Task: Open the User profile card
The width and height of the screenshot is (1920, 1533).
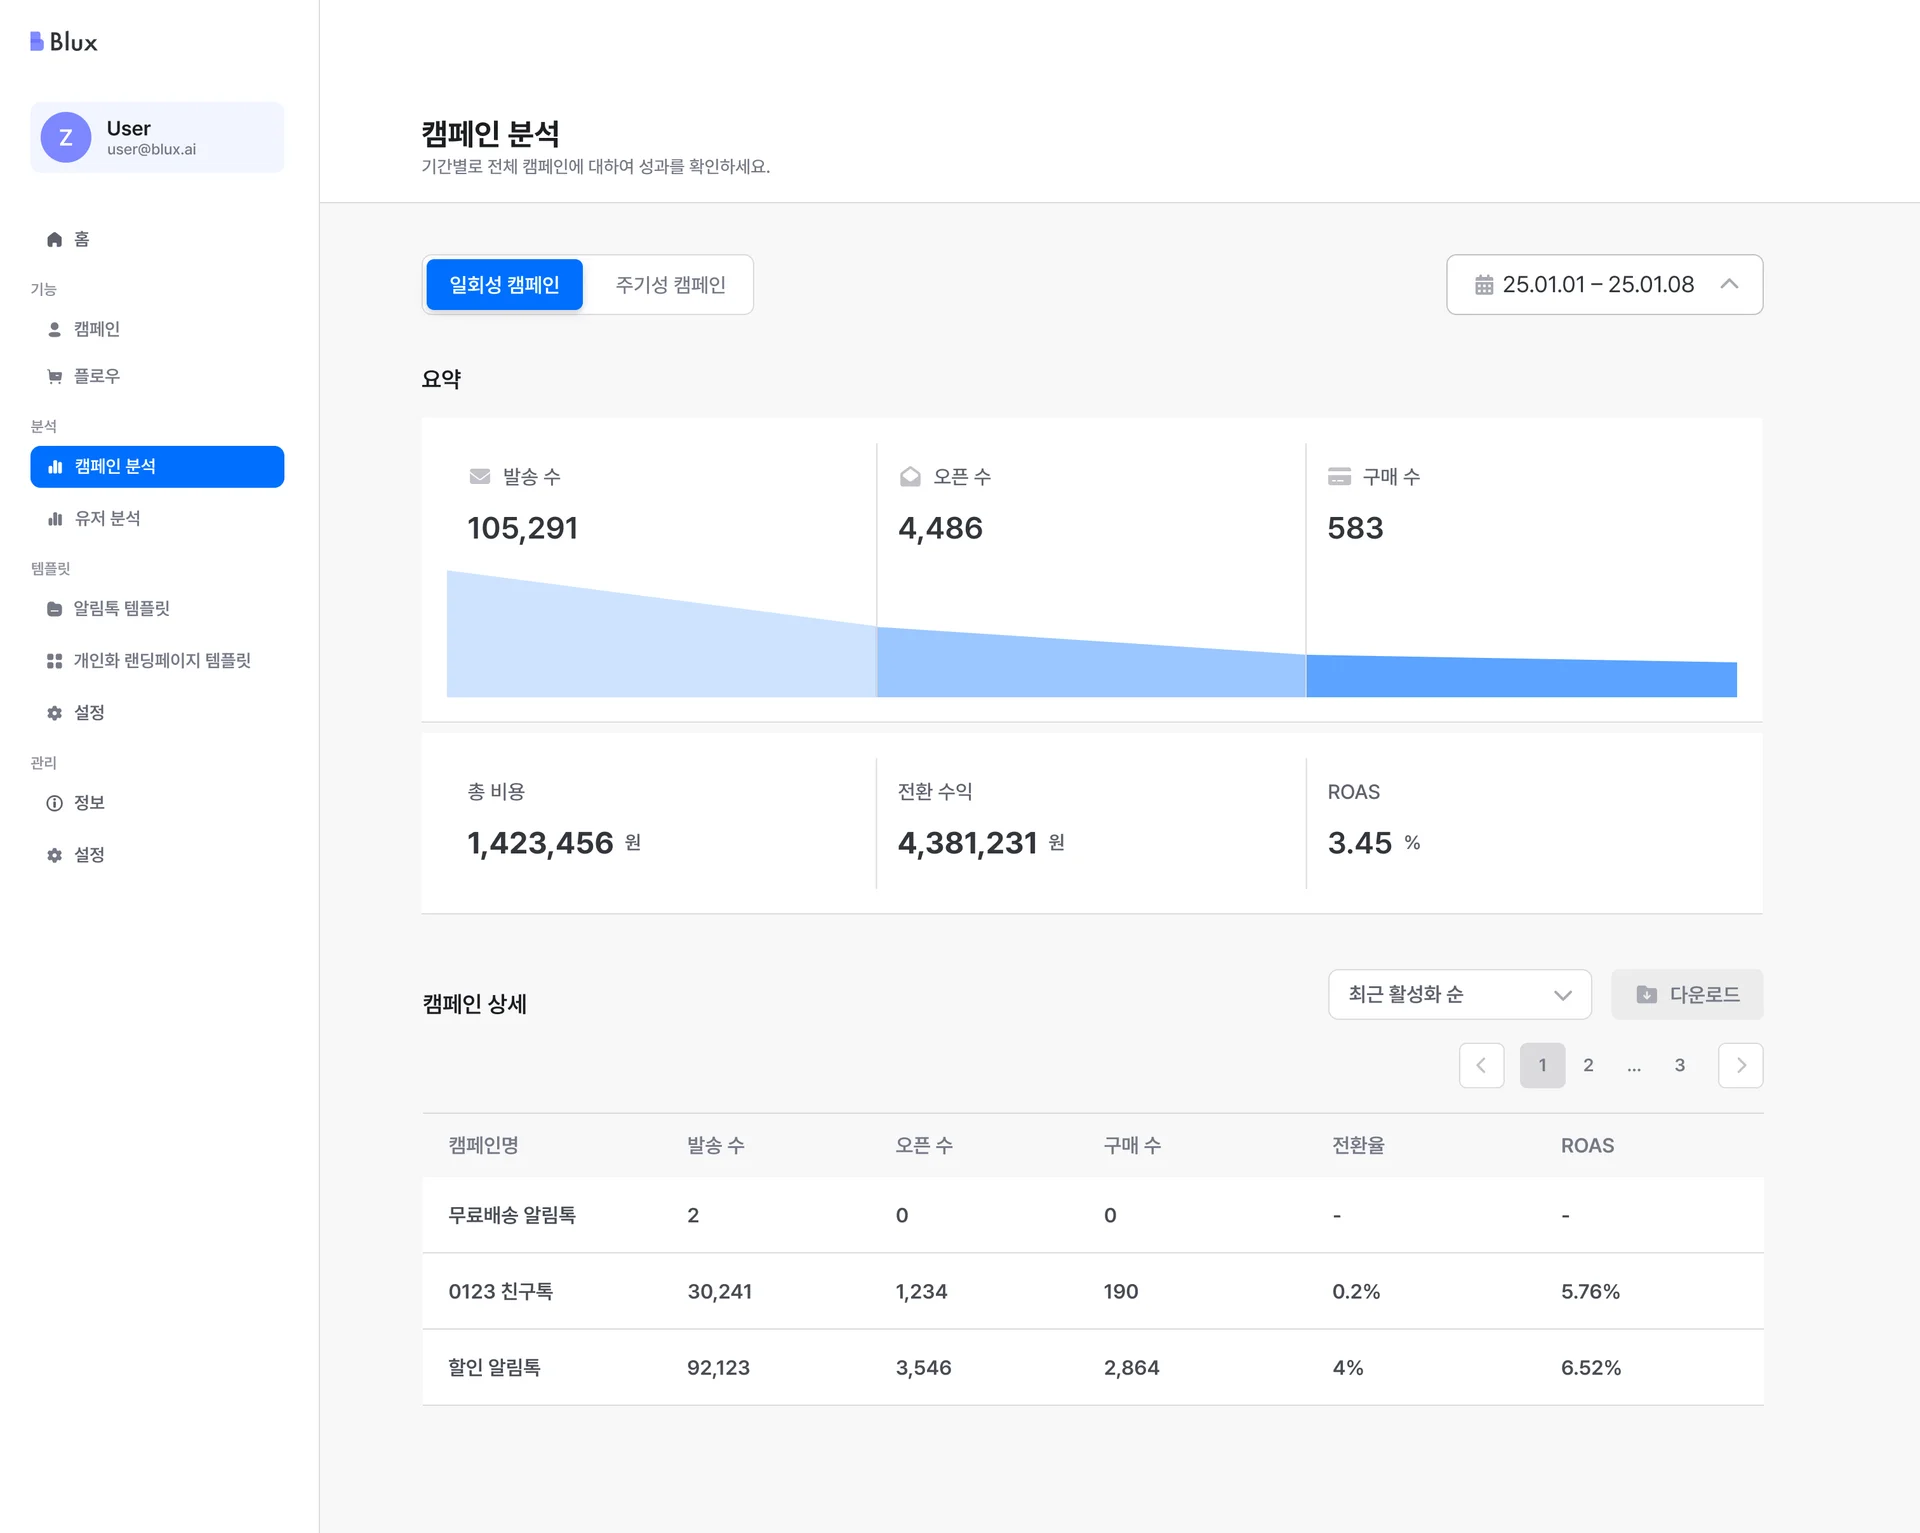Action: [x=157, y=137]
